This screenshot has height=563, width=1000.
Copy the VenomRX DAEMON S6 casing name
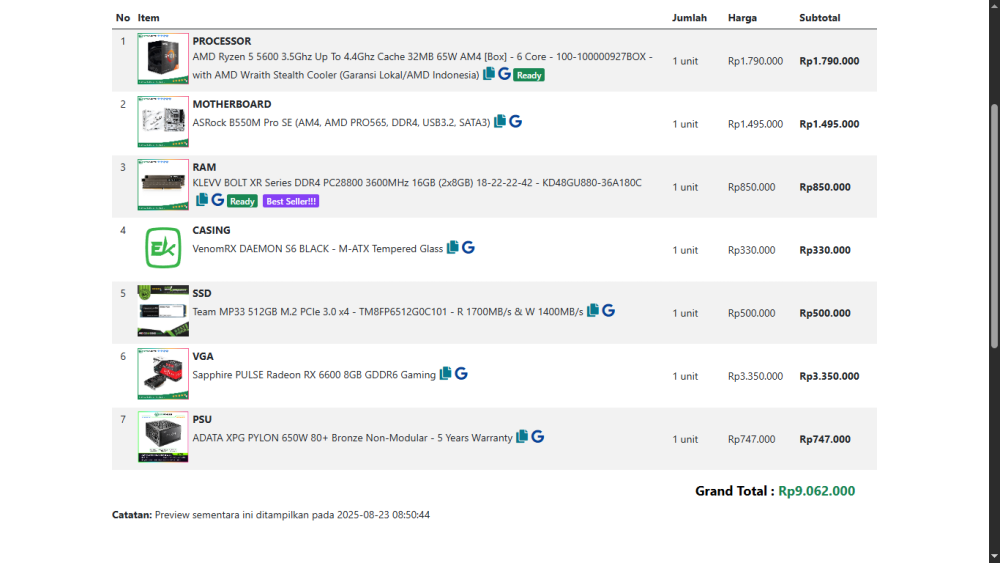coord(453,247)
